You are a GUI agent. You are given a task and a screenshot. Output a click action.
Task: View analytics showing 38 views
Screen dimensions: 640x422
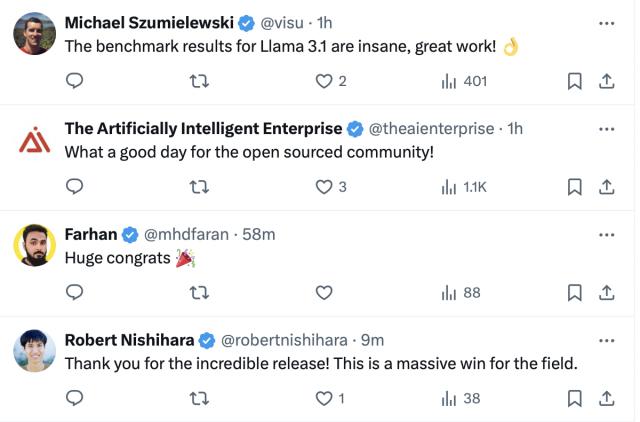point(461,398)
